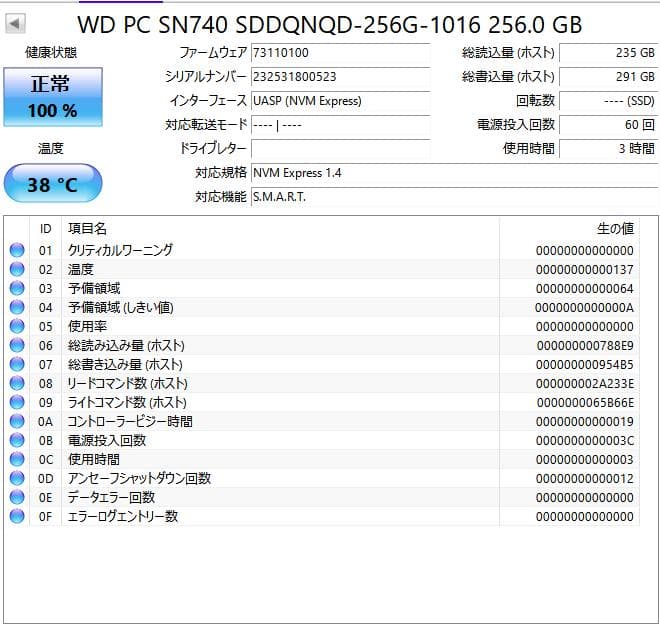
Task: Click raw value 000000065B66E
Action: (x=585, y=402)
